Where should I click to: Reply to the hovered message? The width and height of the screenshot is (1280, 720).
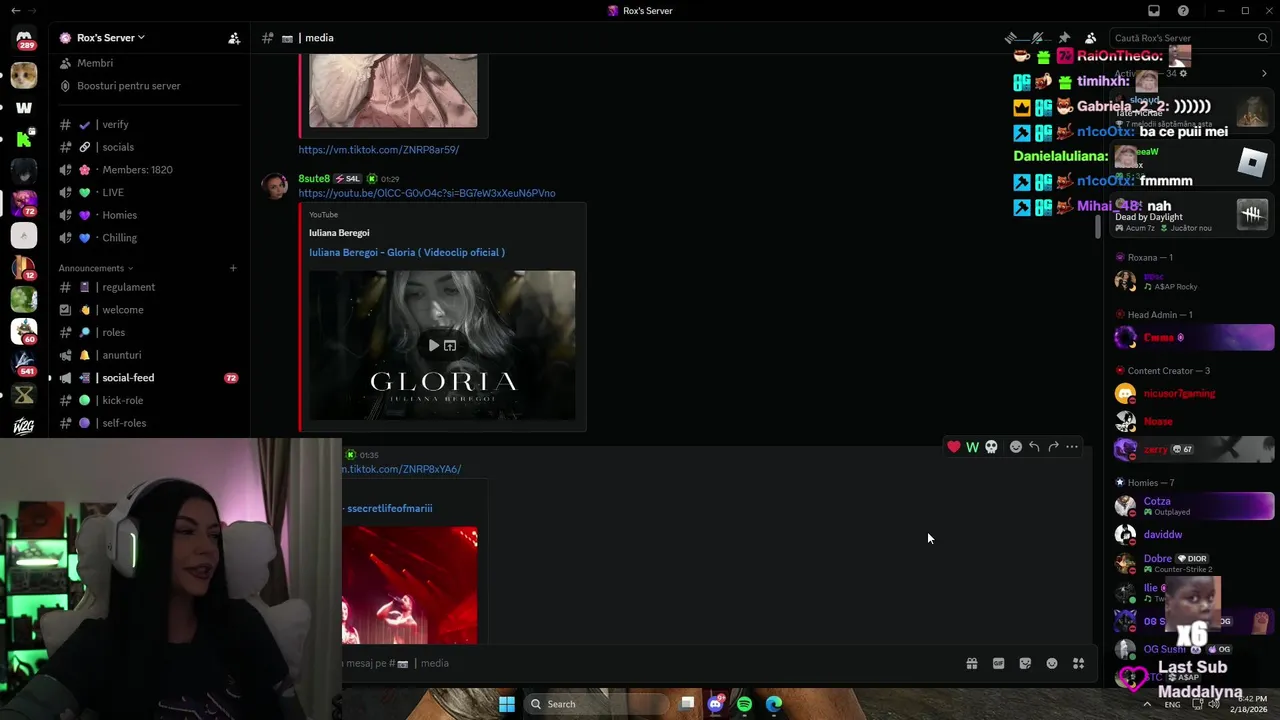tap(1034, 447)
